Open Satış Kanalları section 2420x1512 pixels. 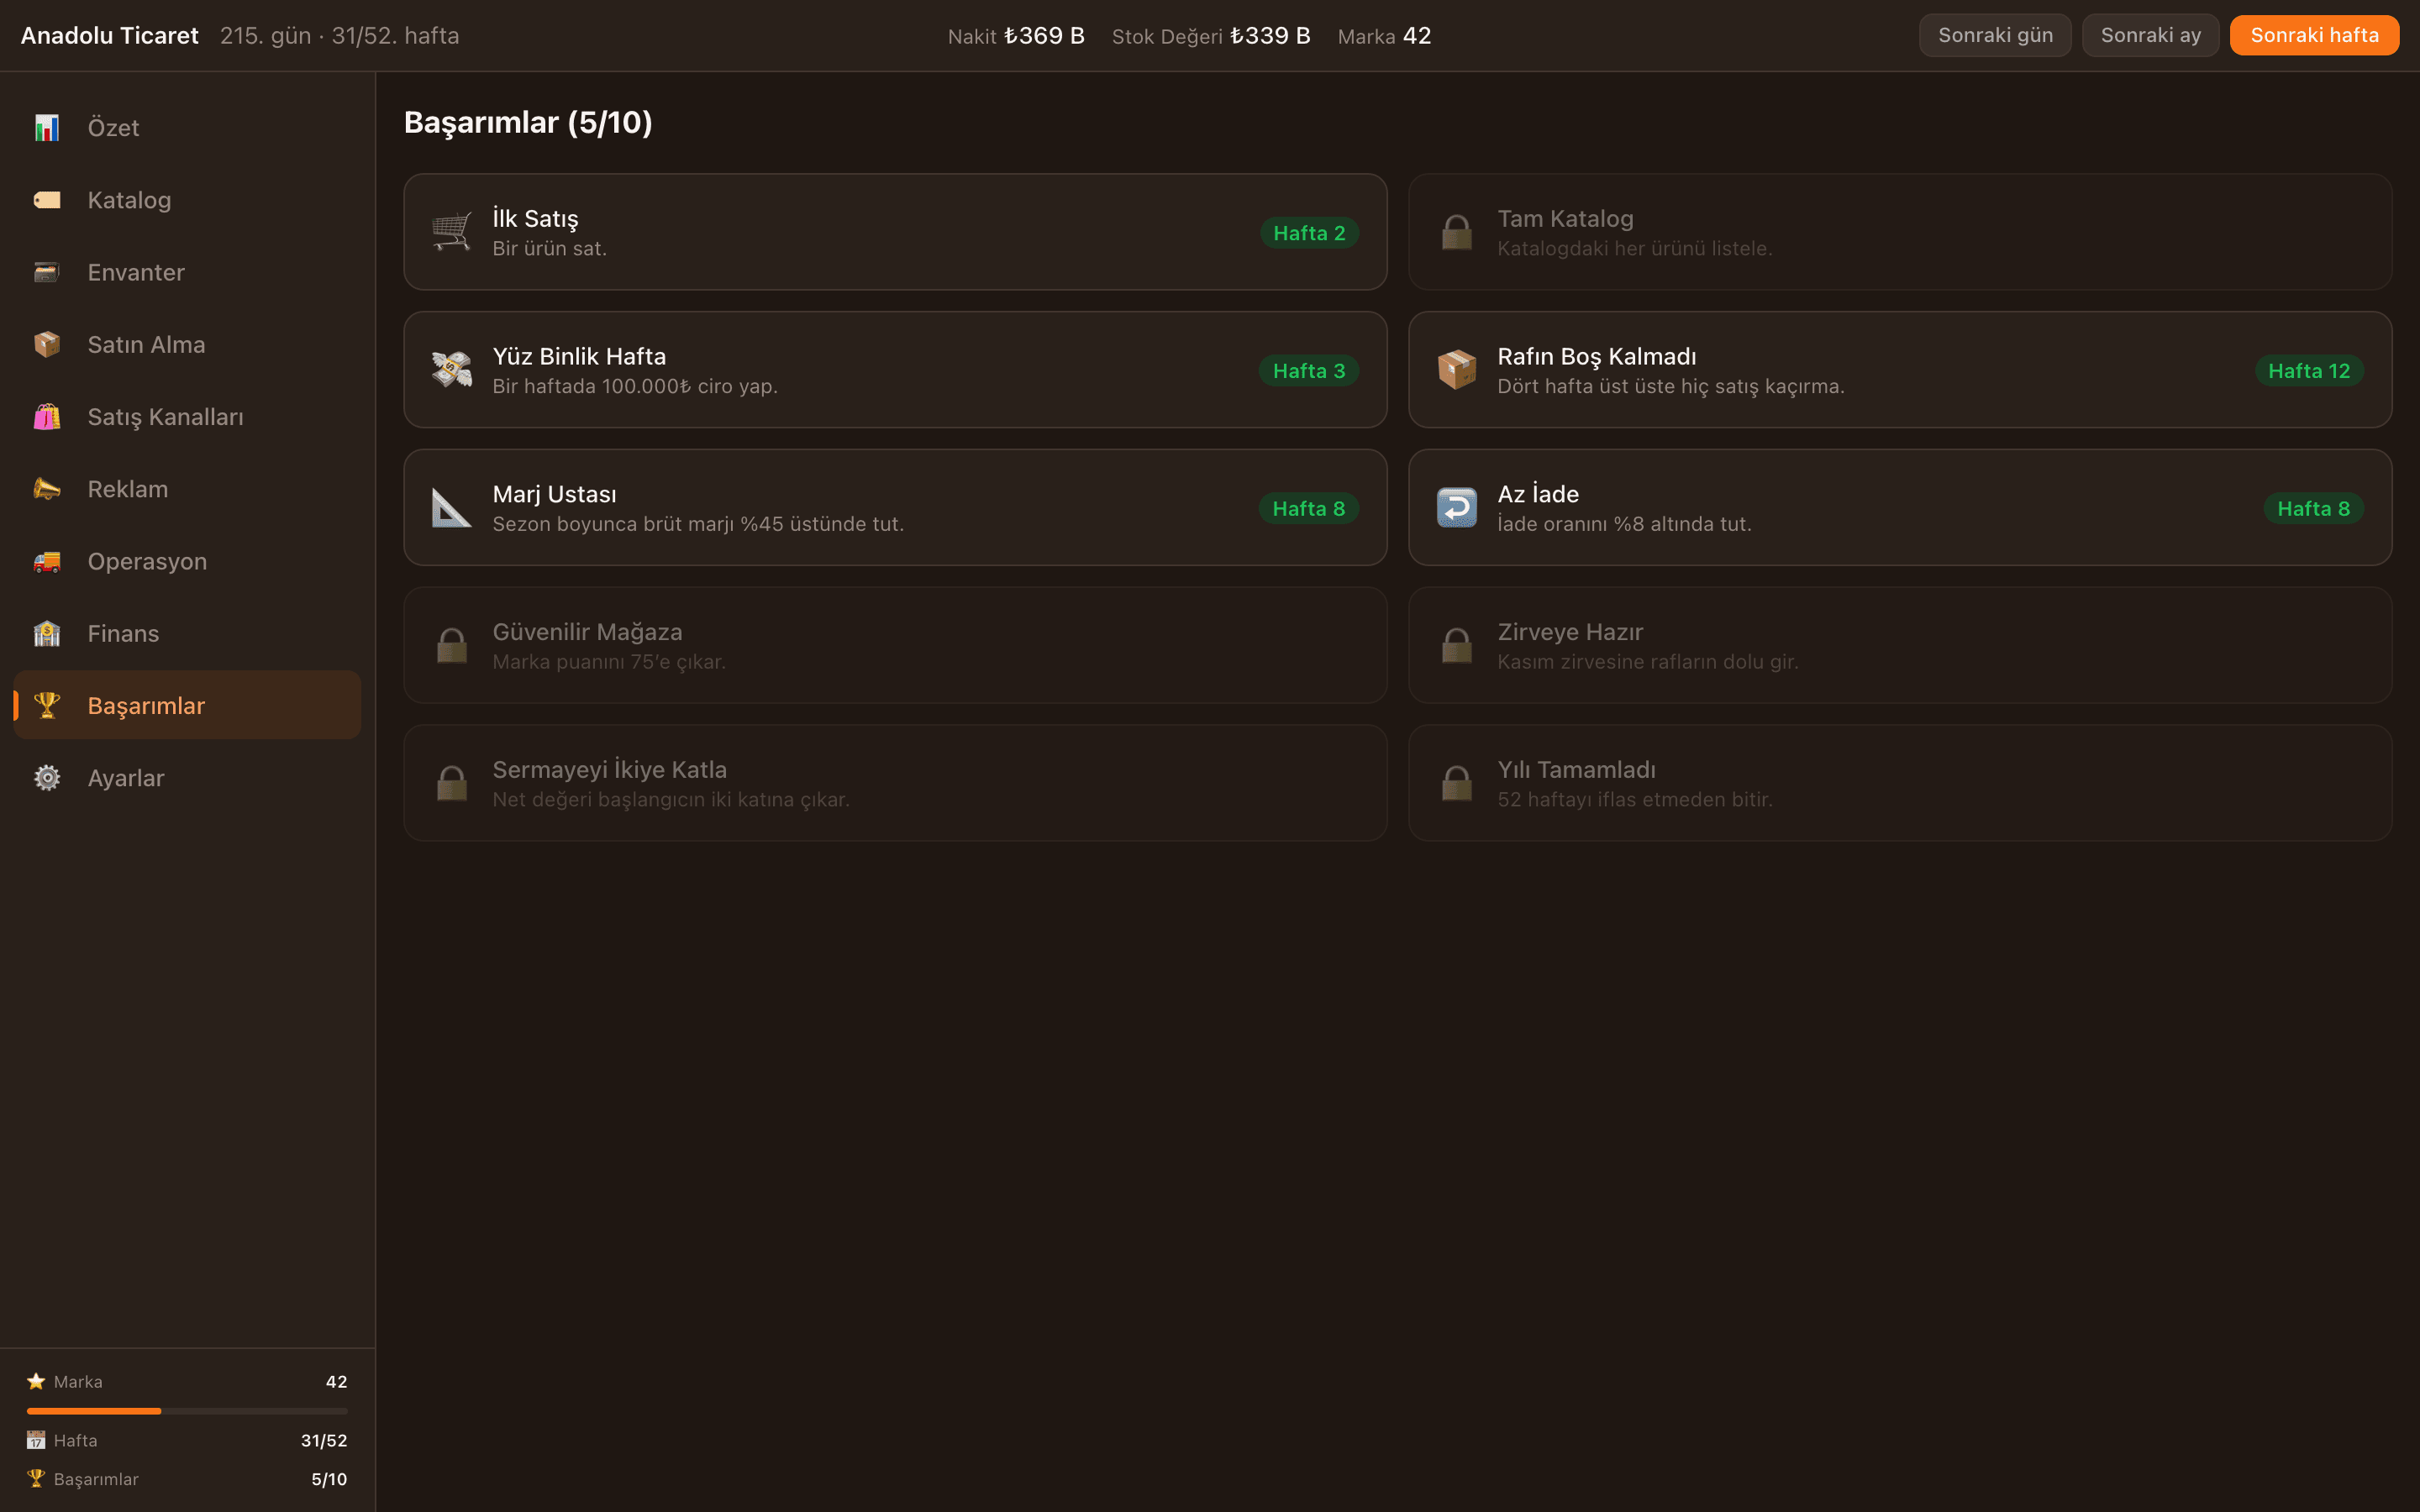click(187, 417)
